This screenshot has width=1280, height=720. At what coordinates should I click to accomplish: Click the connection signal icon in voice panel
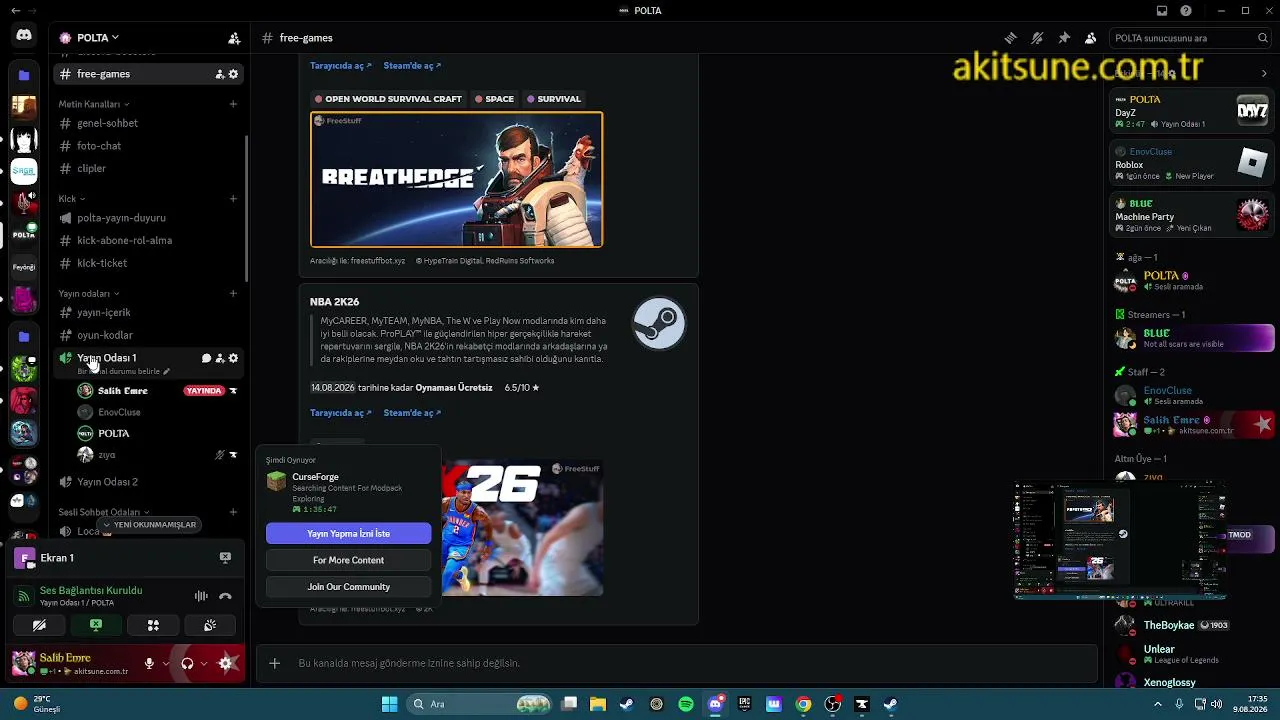(23, 596)
